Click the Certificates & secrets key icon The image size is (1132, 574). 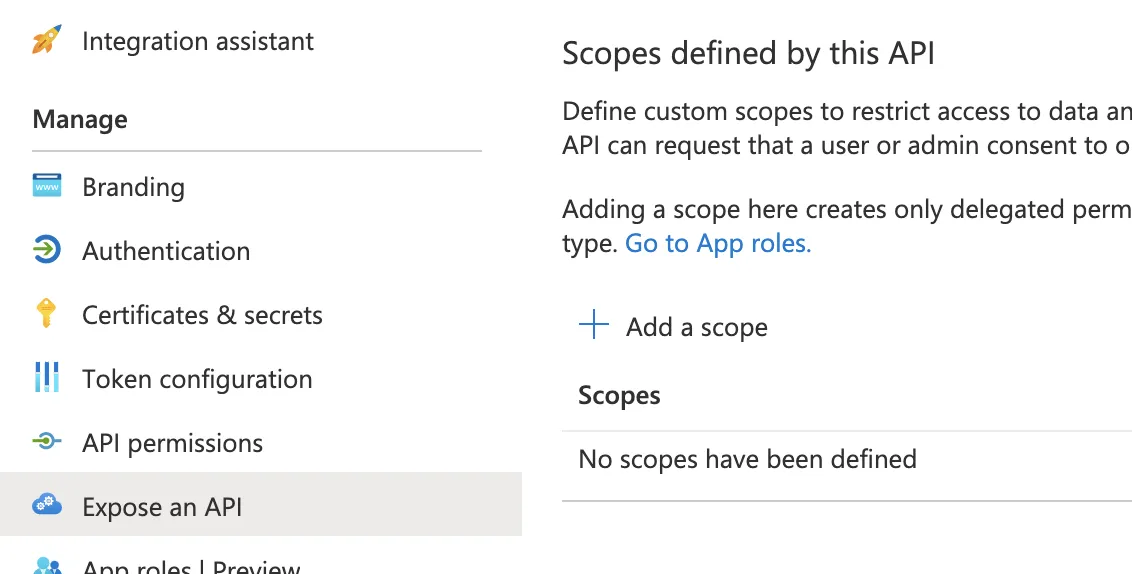coord(46,315)
